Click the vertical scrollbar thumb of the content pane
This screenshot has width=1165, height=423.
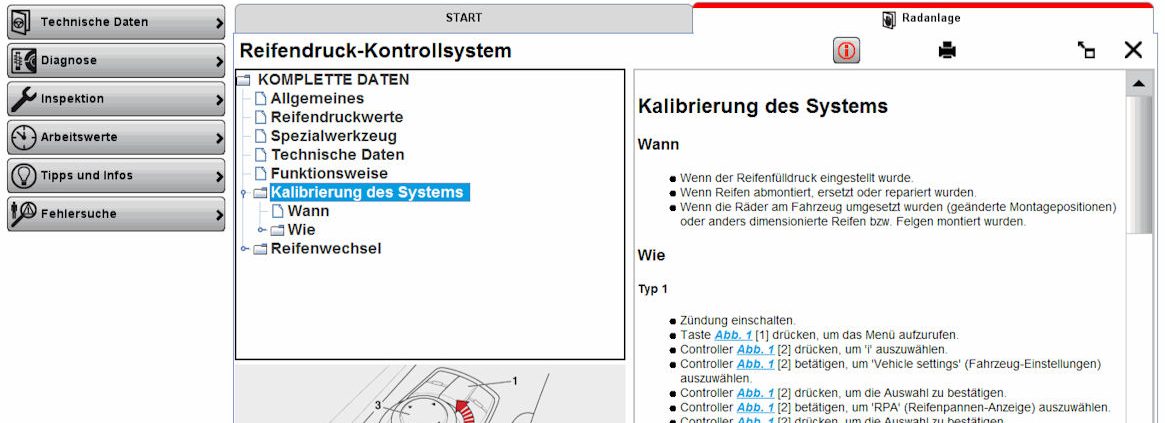click(x=1138, y=165)
